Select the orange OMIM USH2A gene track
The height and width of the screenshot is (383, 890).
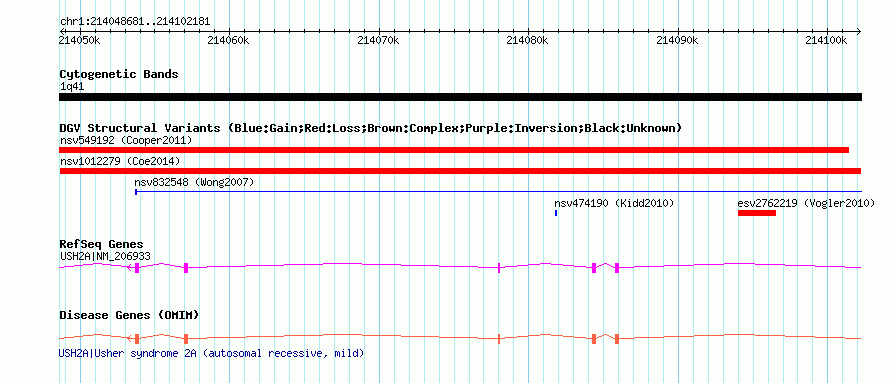pos(460,338)
